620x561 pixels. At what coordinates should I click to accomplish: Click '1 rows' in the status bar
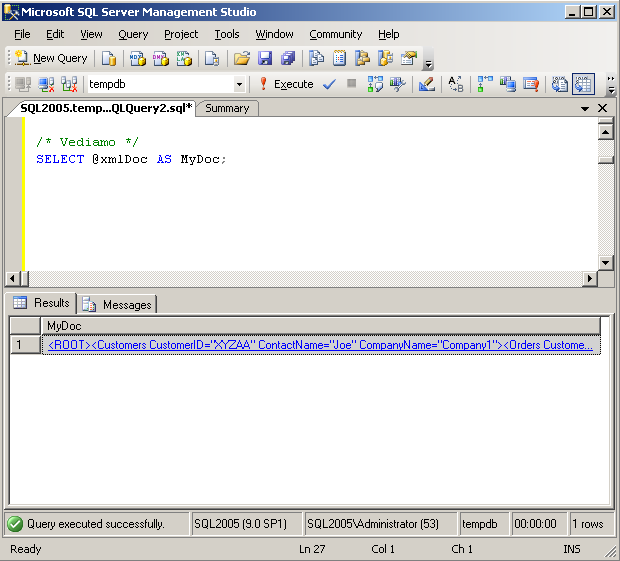coord(588,524)
